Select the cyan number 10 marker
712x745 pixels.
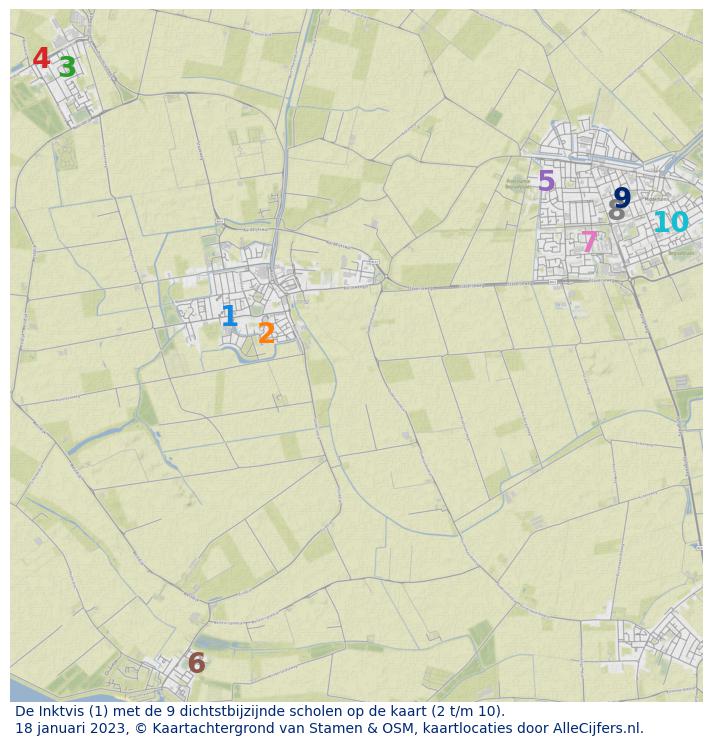point(670,223)
